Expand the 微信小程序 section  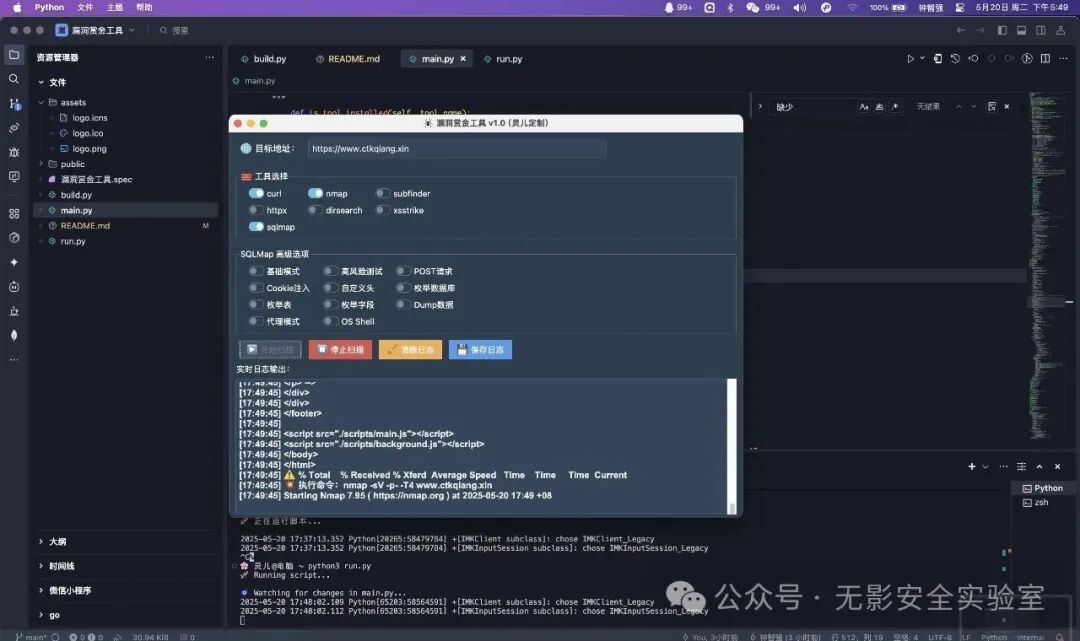[x=41, y=591]
